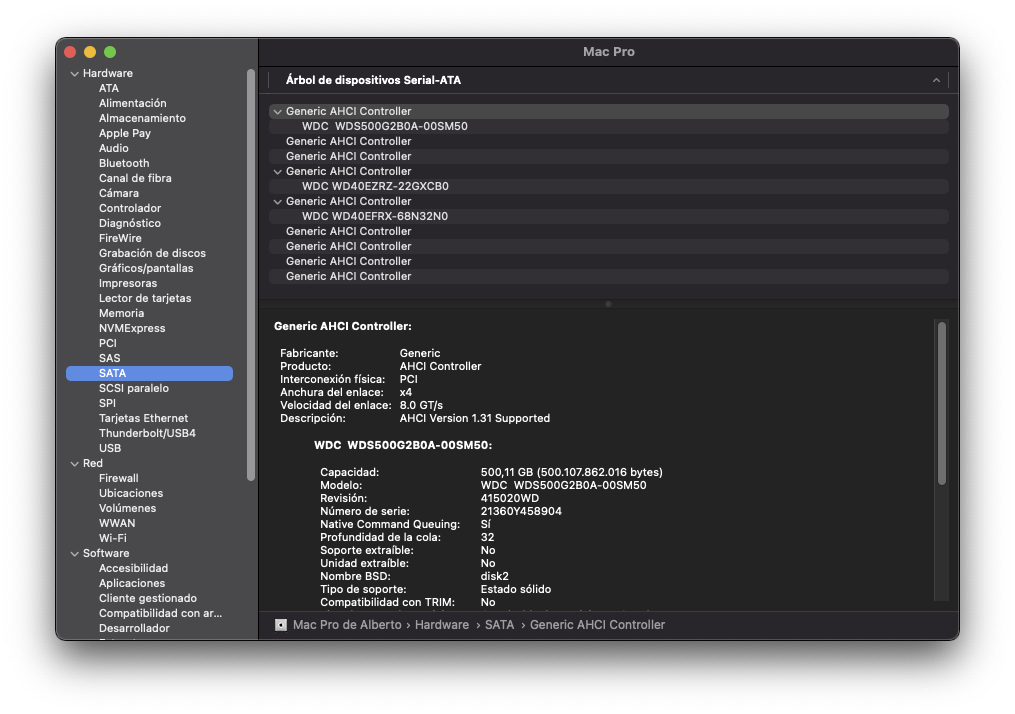Click the green zoom window button
Viewport: 1015px width, 714px height.
click(x=110, y=52)
